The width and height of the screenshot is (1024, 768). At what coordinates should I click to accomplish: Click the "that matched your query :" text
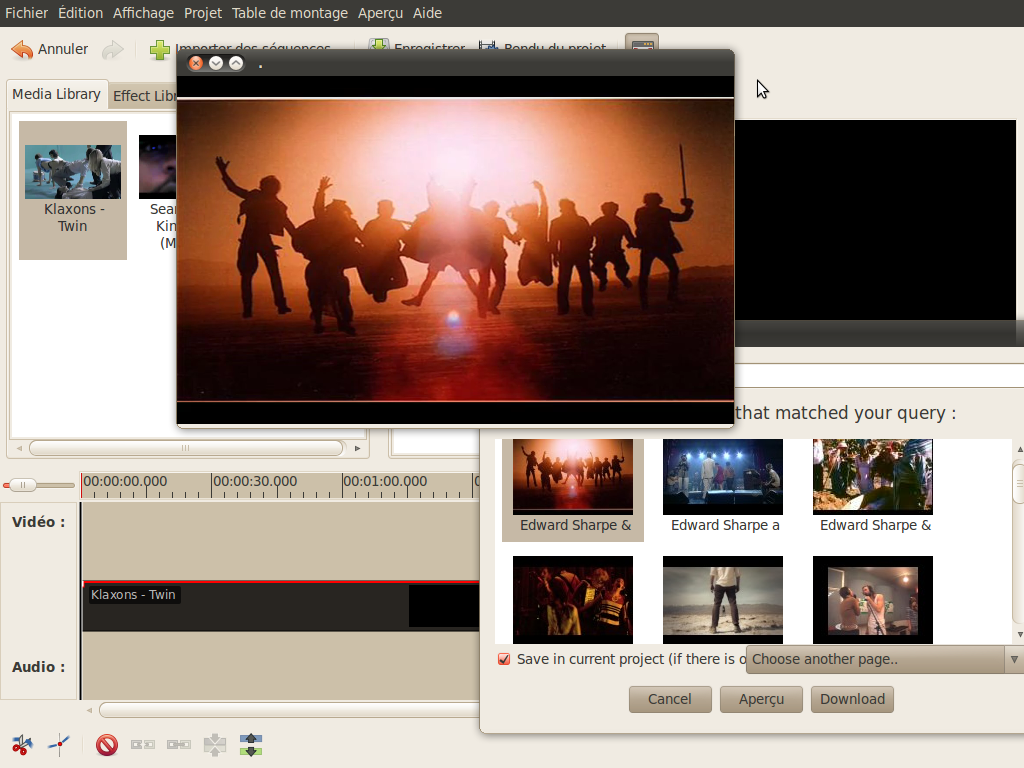pos(846,413)
